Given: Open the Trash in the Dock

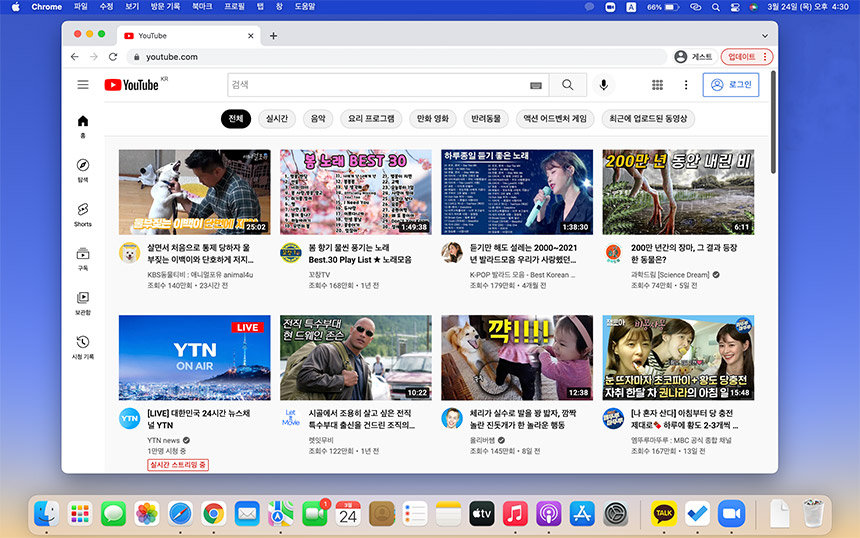Looking at the screenshot, I should pyautogui.click(x=813, y=513).
